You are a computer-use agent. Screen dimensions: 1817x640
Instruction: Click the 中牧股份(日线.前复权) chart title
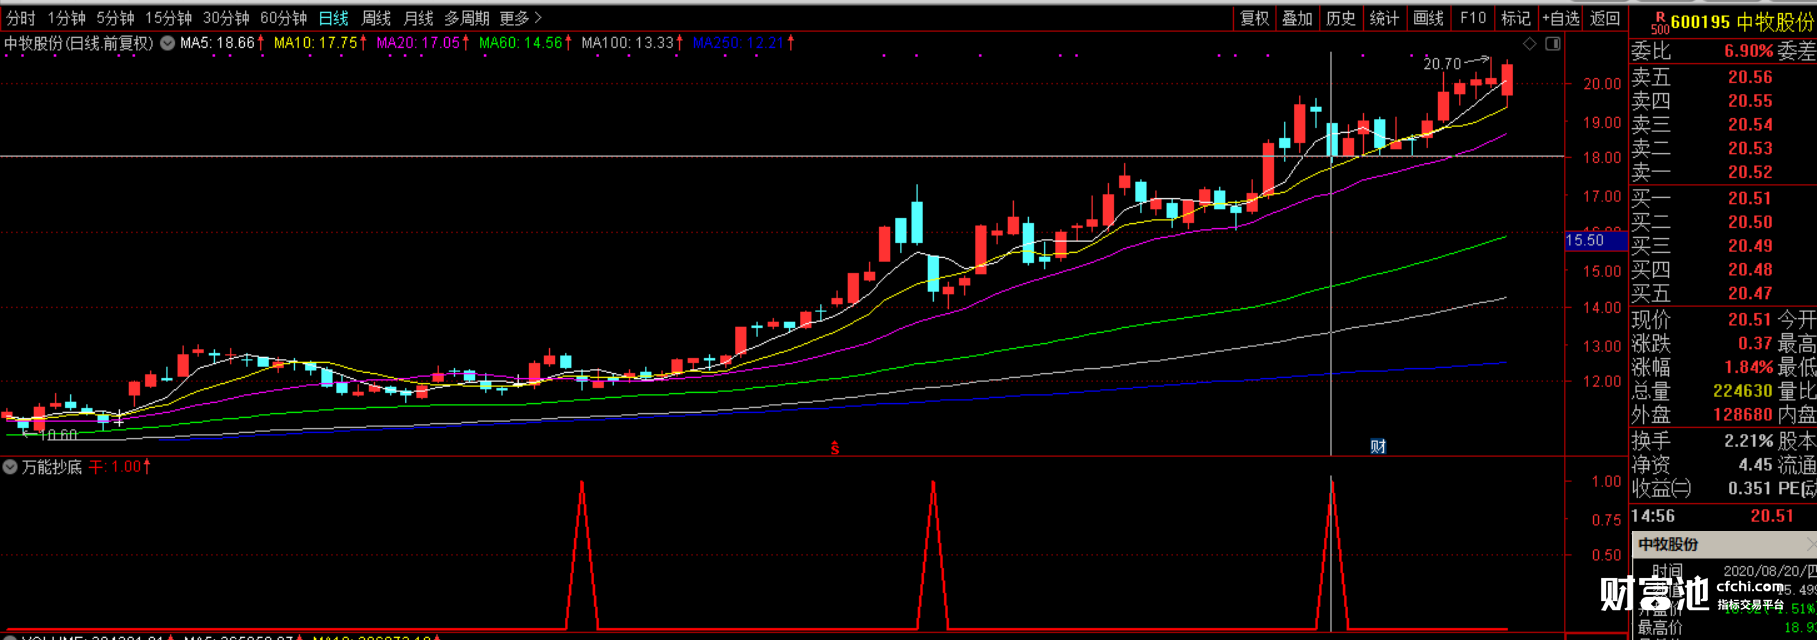[x=79, y=43]
